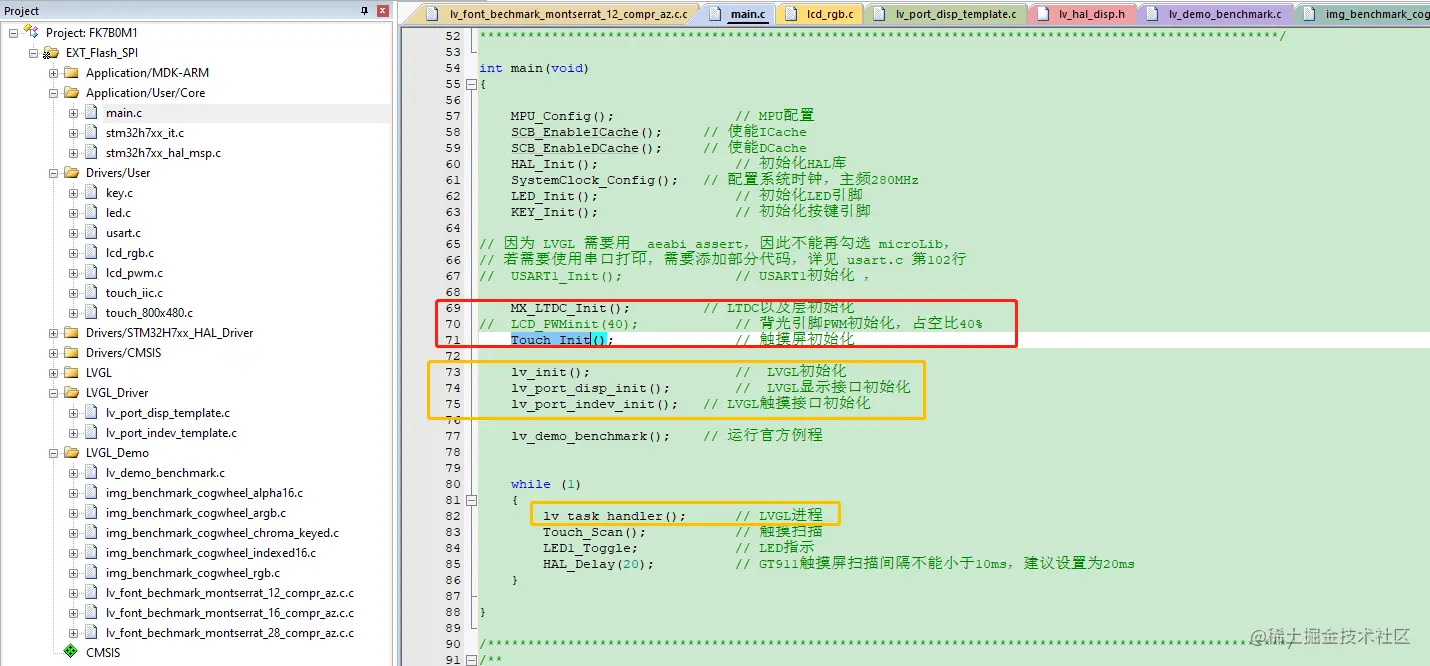Click the file icon of key.c
Image resolution: width=1430 pixels, height=666 pixels.
[x=91, y=192]
